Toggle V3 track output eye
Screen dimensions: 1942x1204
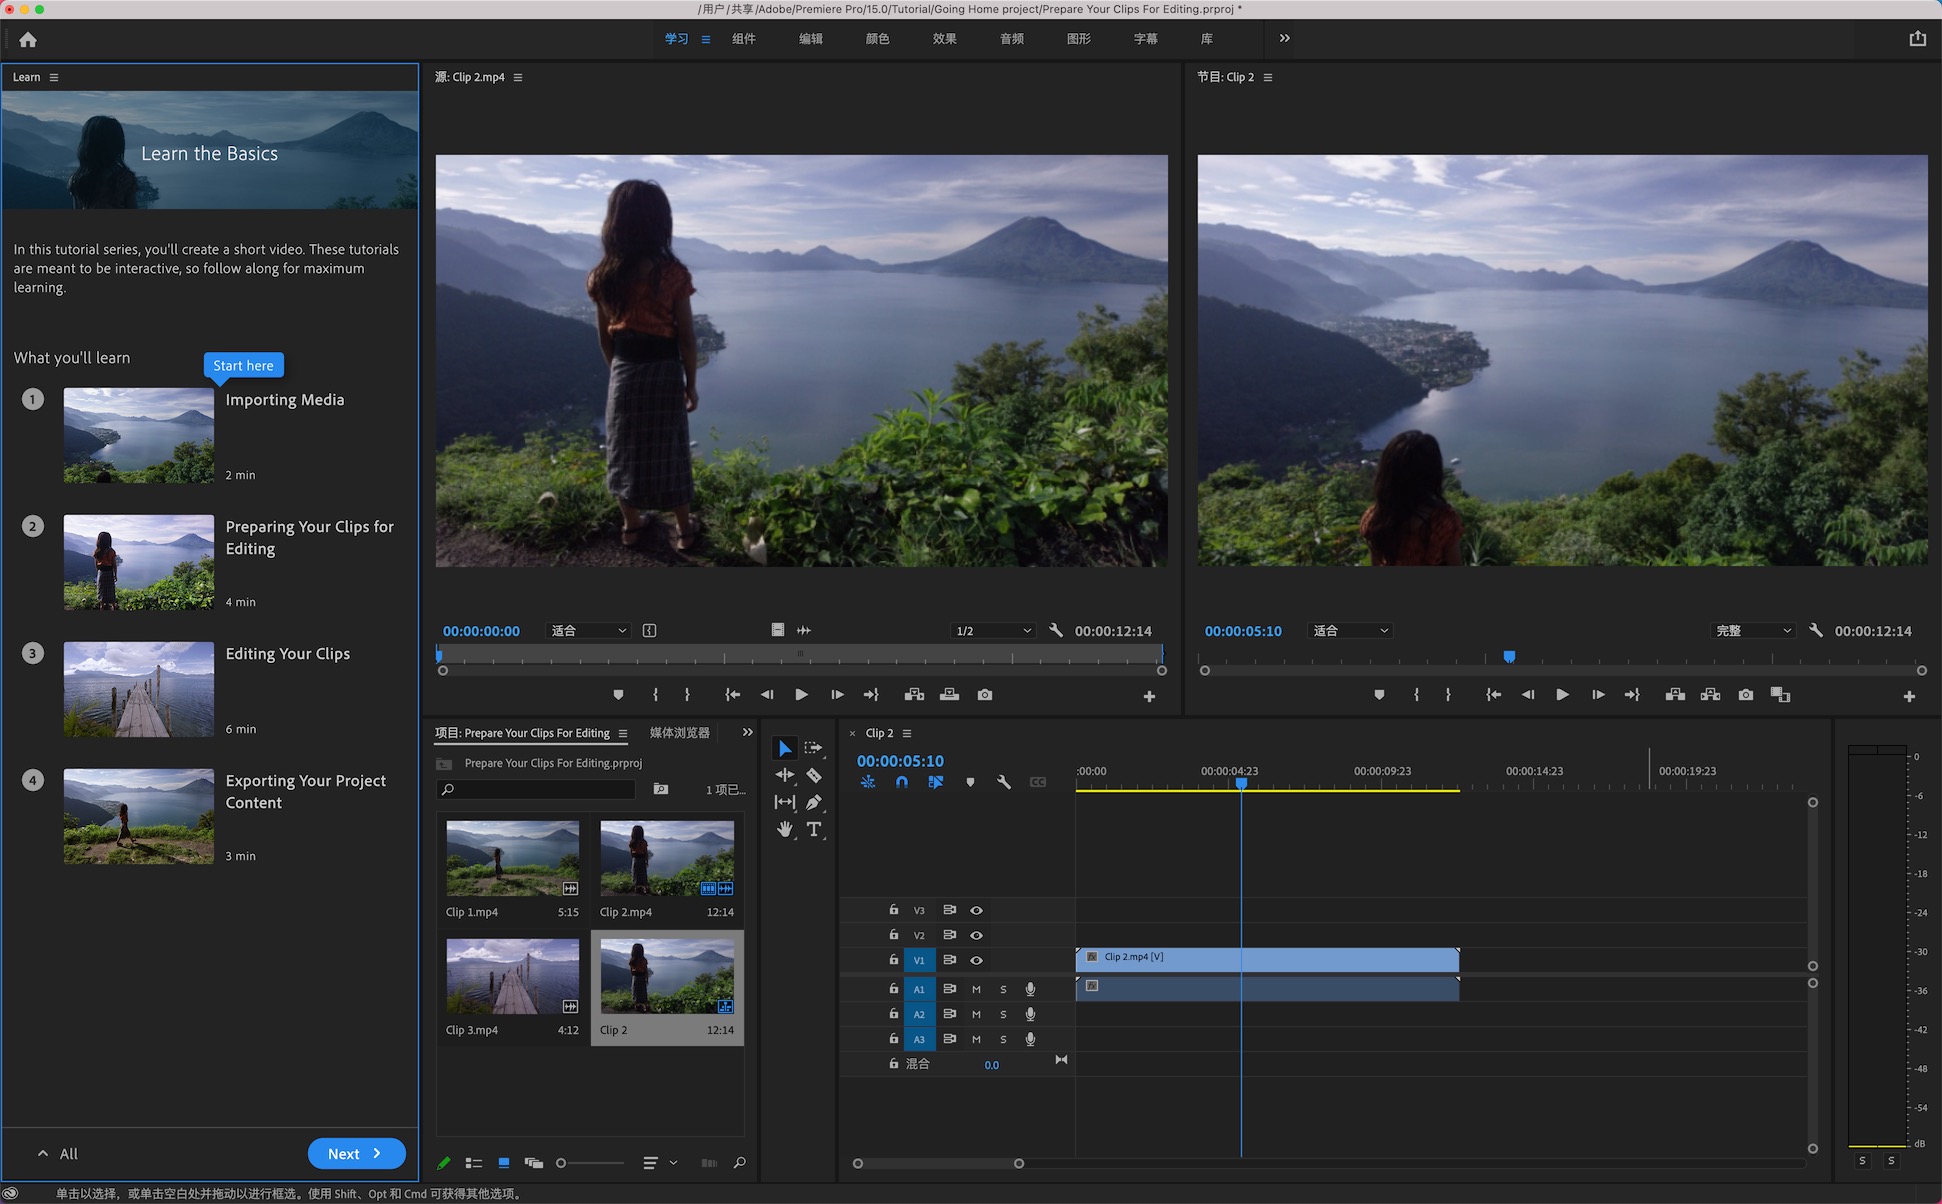(x=976, y=910)
